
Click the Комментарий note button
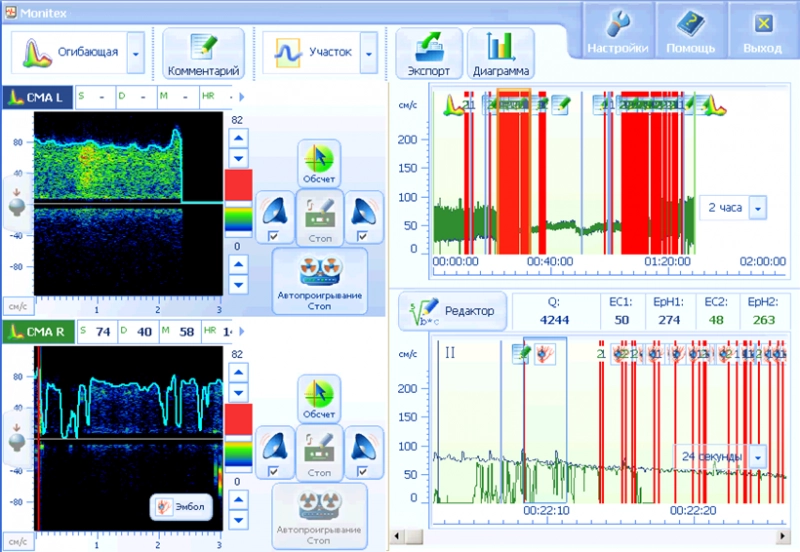203,54
